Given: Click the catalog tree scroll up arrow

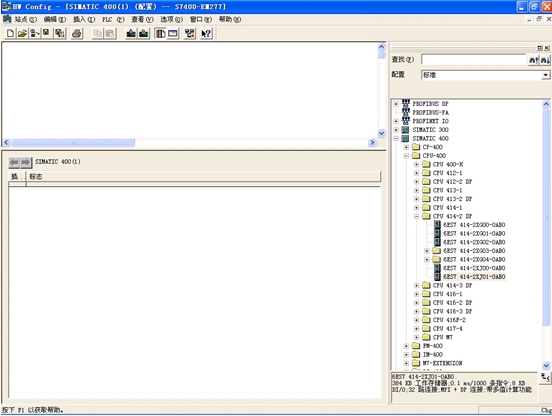Looking at the screenshot, I should point(546,104).
